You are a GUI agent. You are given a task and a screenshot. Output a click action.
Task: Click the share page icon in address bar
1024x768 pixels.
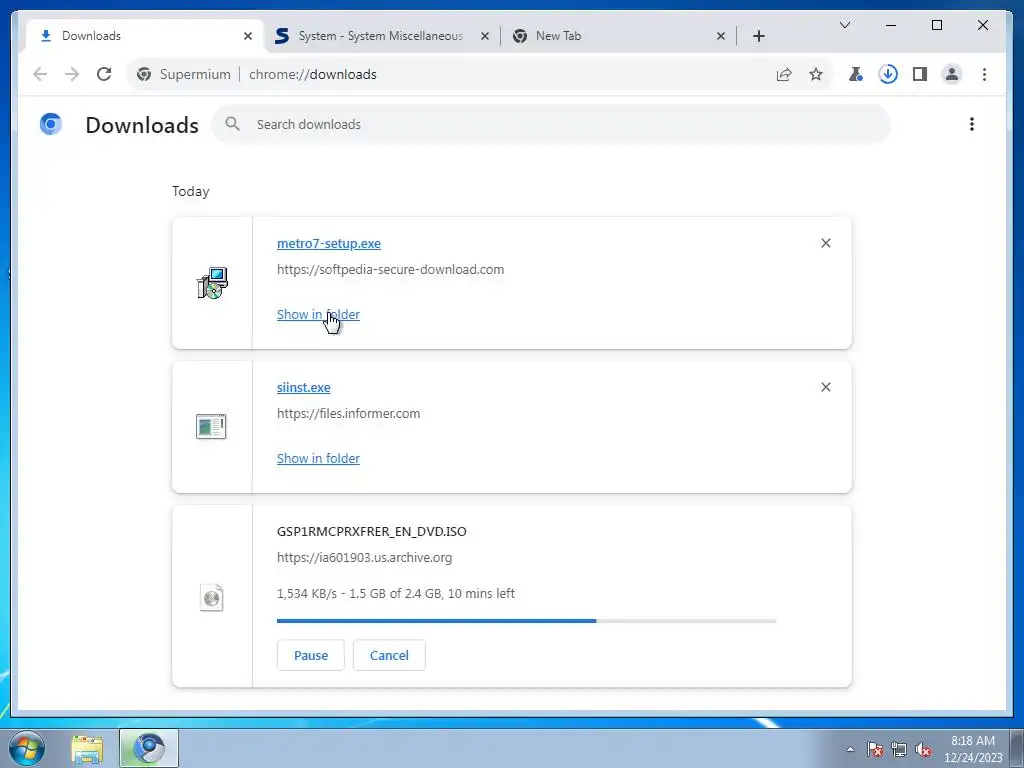(x=784, y=74)
